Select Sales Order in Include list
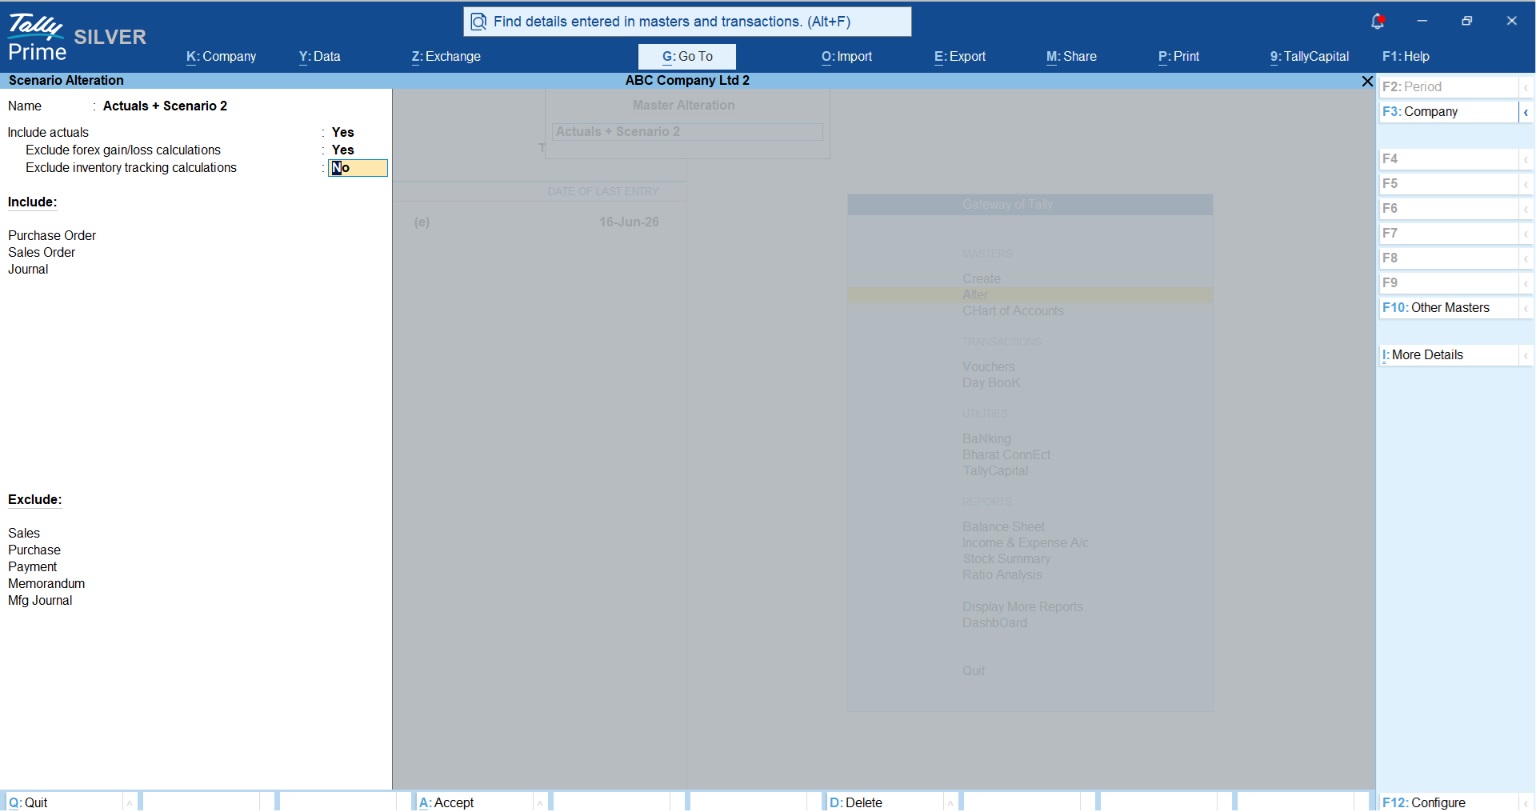The image size is (1536, 811). click(42, 253)
